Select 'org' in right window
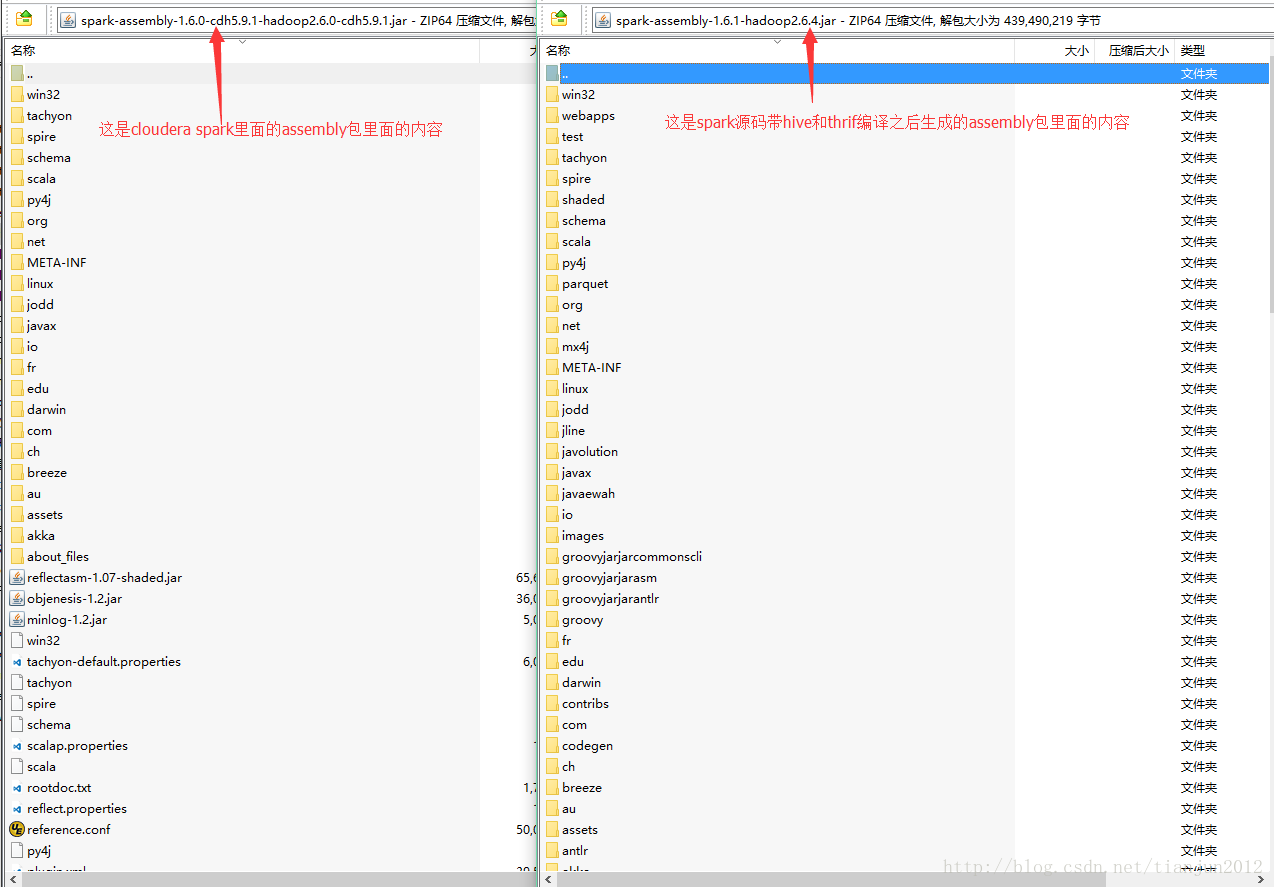 coord(572,304)
